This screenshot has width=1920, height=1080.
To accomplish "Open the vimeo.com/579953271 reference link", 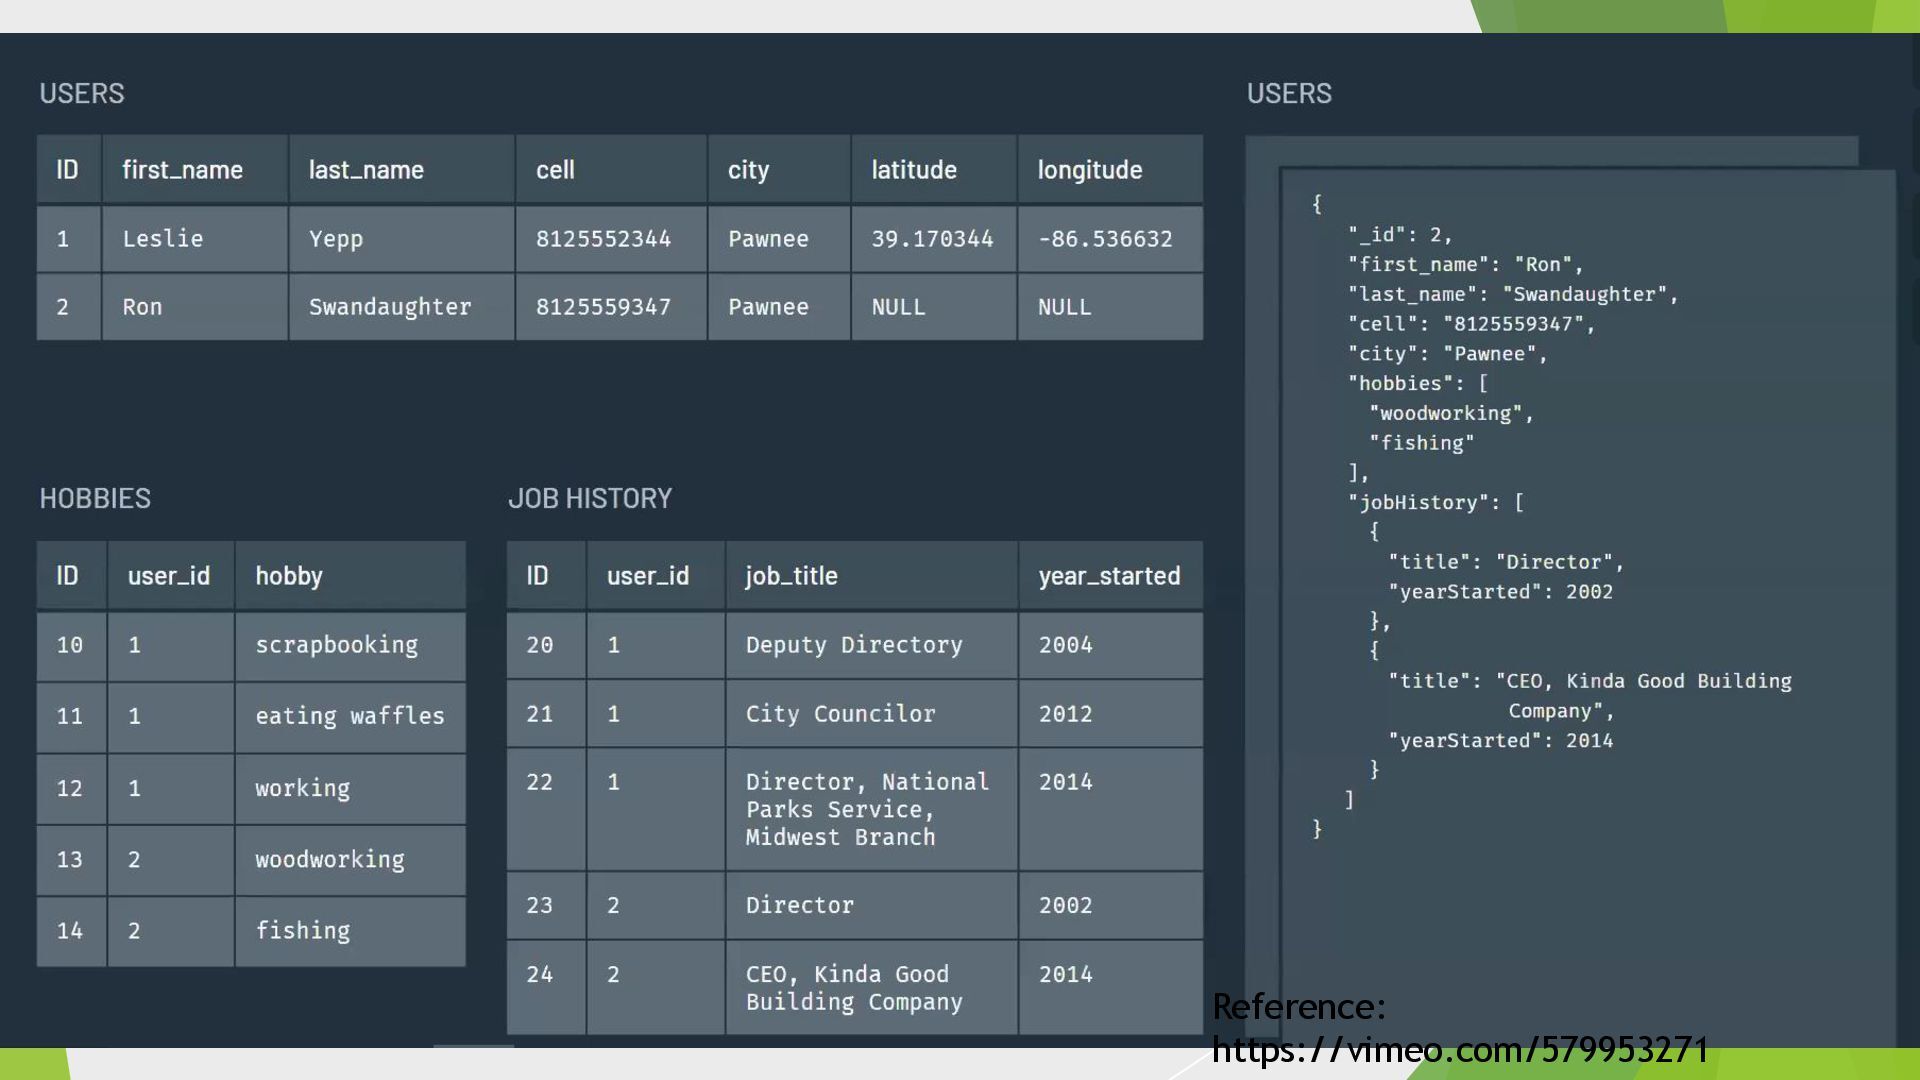I will click(x=1460, y=1049).
